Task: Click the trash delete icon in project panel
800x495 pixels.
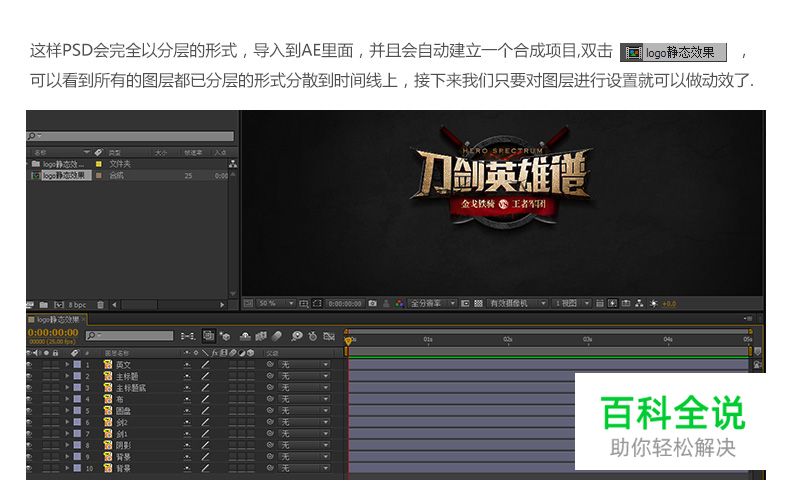Action: (101, 305)
